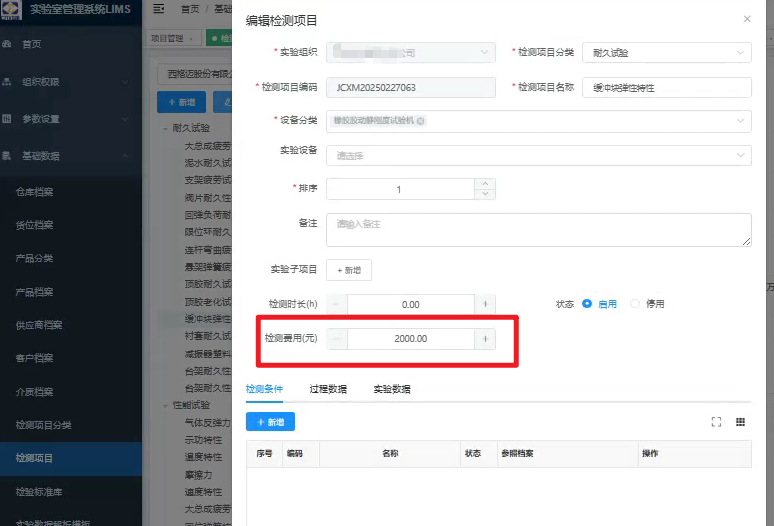Switch to the 实验数据 tab
This screenshot has width=774, height=526.
click(392, 389)
